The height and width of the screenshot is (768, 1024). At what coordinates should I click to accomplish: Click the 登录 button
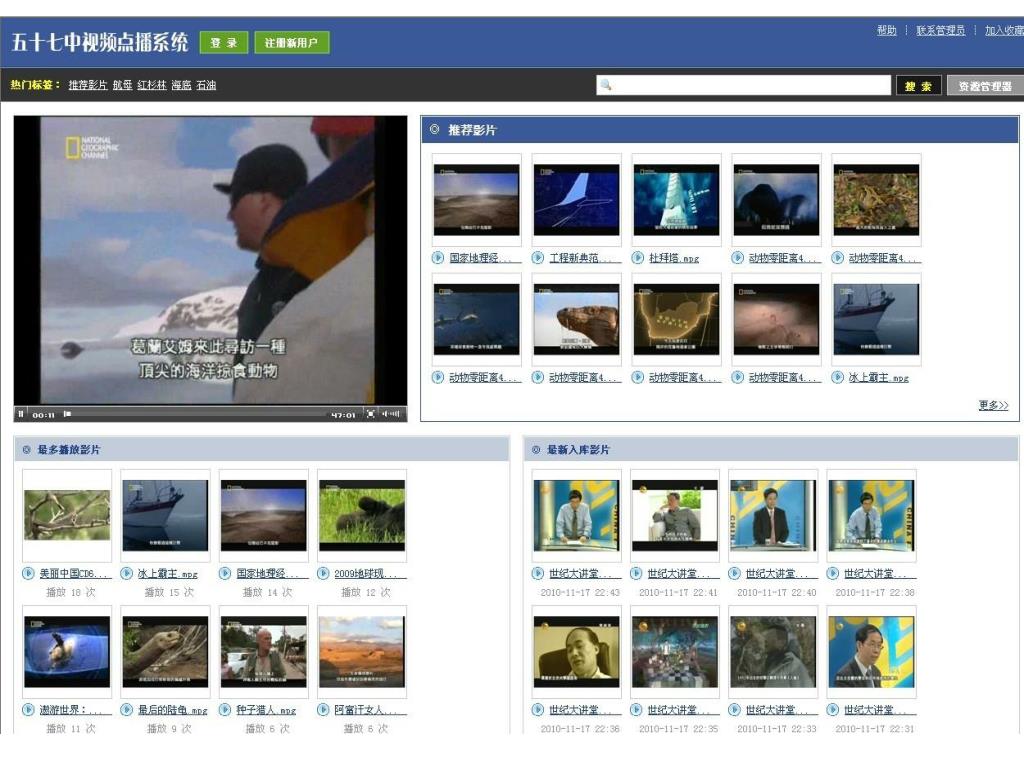tap(224, 42)
